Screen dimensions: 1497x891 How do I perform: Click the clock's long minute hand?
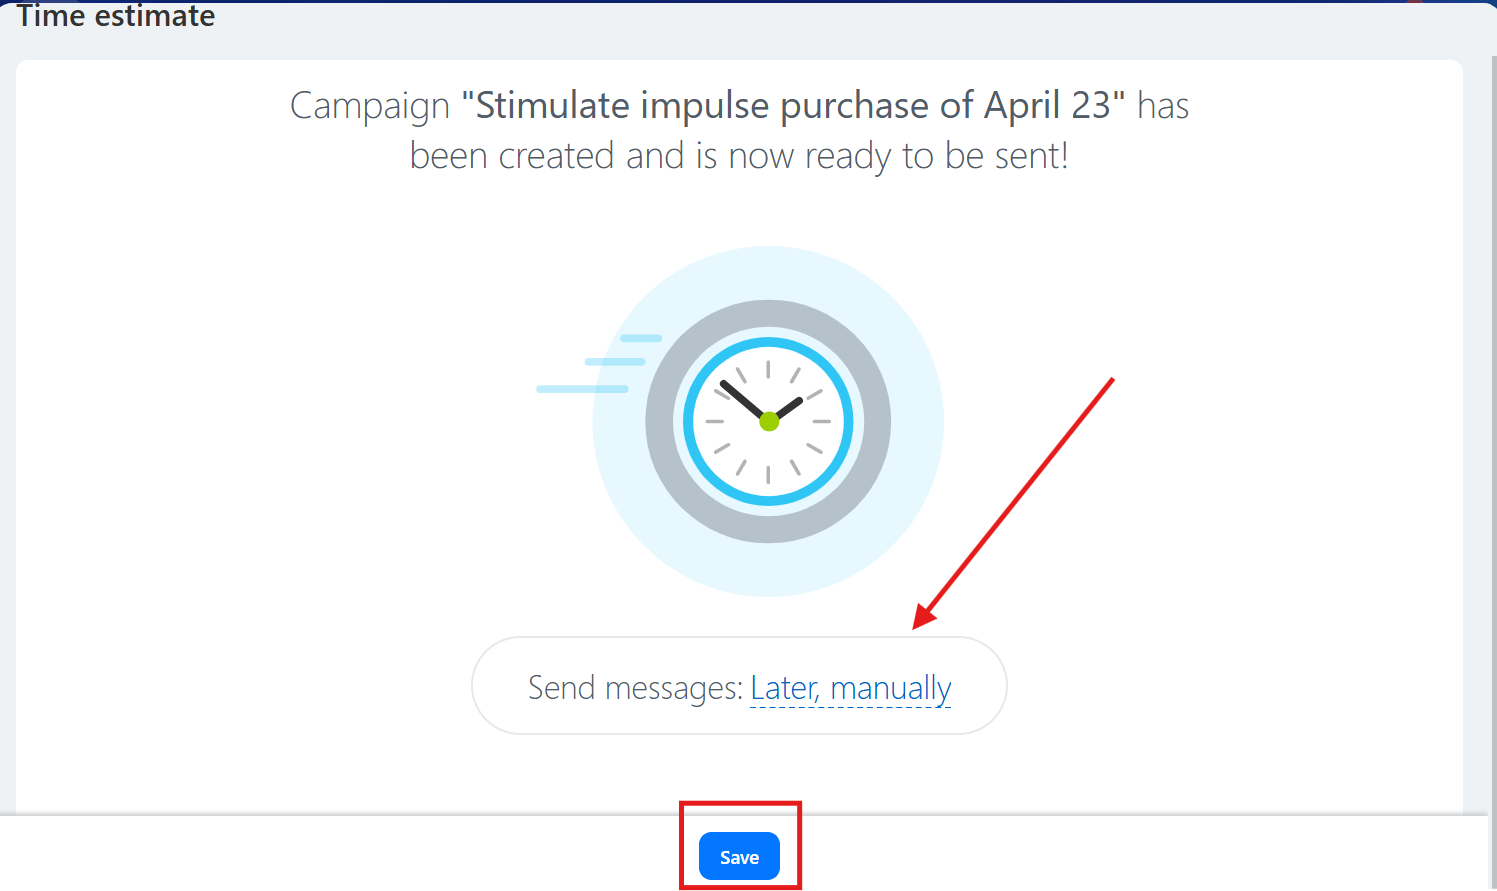pos(742,399)
